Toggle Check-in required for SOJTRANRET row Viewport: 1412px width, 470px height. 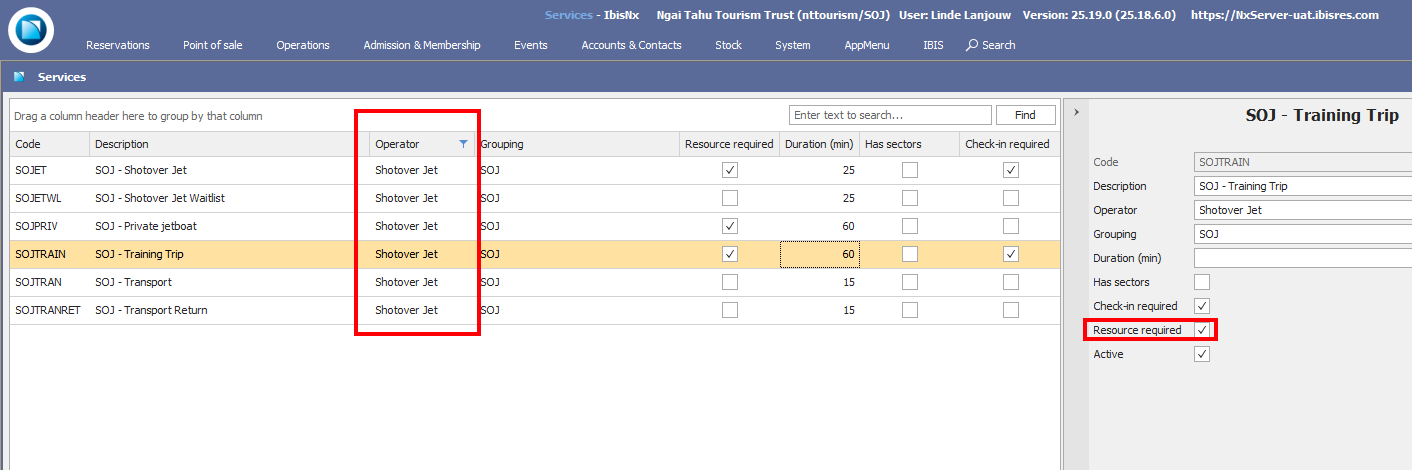[x=1011, y=310]
